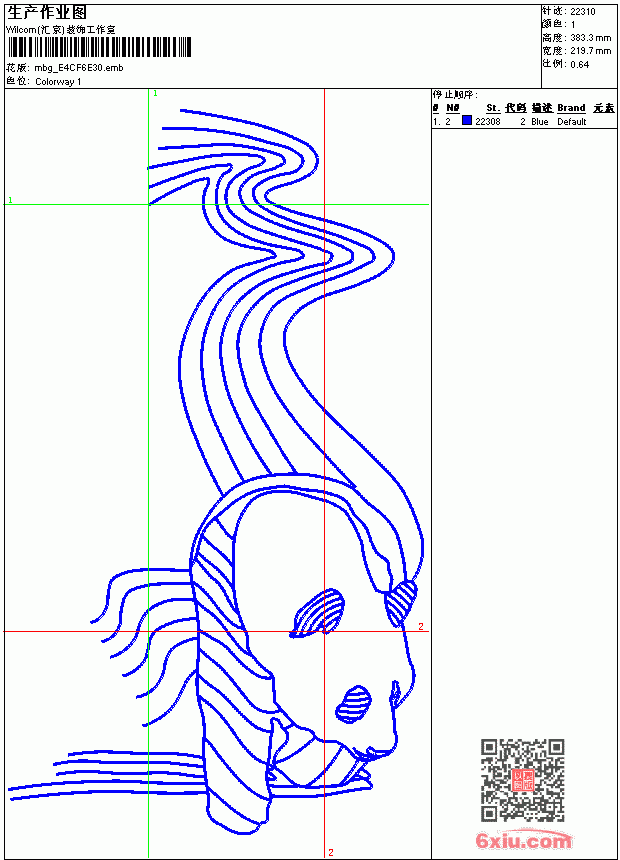This screenshot has height=860, width=620.
Task: Click the red marker 2 at right side
Action: tap(421, 626)
